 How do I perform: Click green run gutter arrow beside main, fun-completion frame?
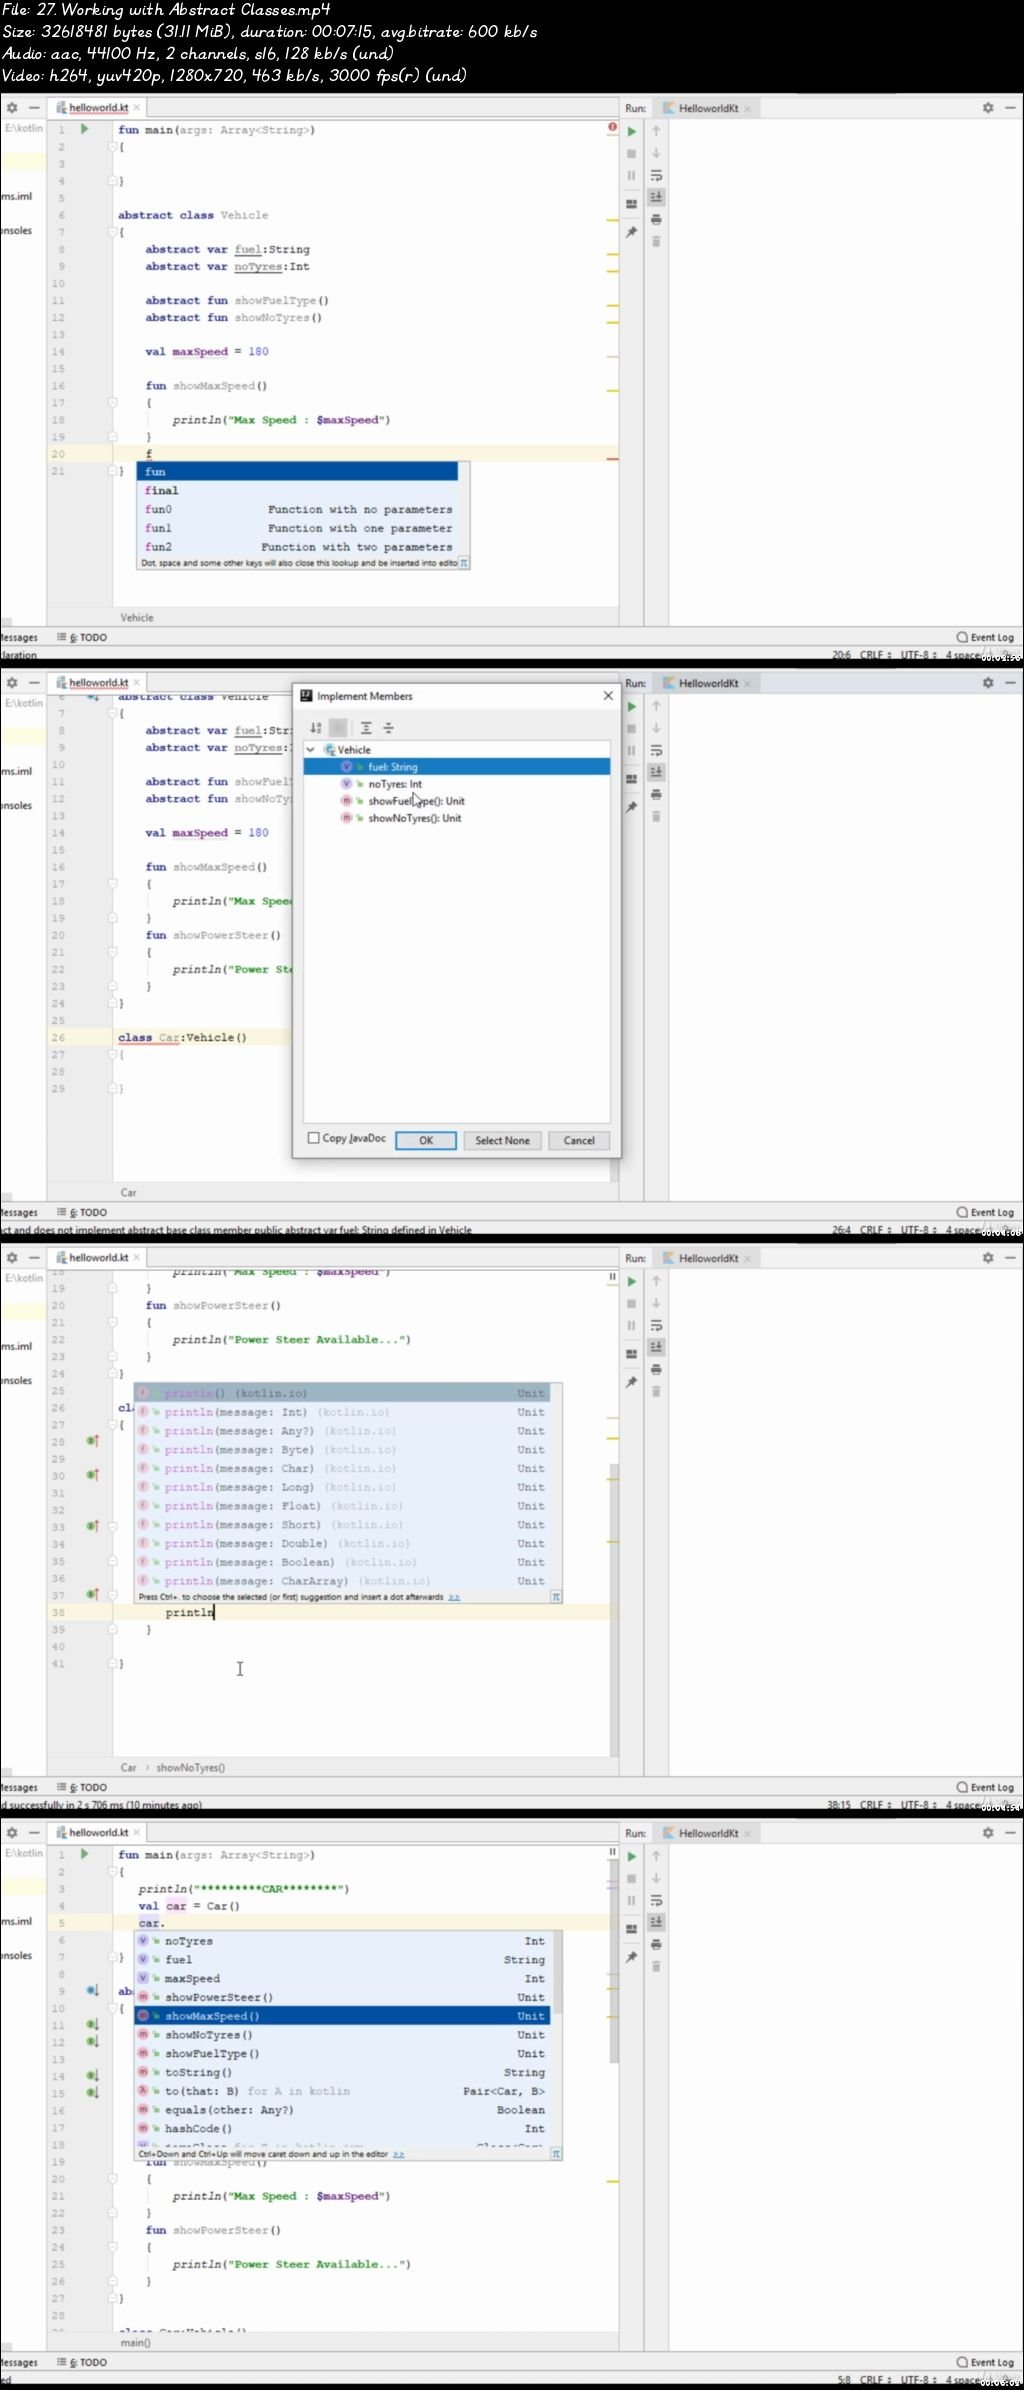point(85,129)
